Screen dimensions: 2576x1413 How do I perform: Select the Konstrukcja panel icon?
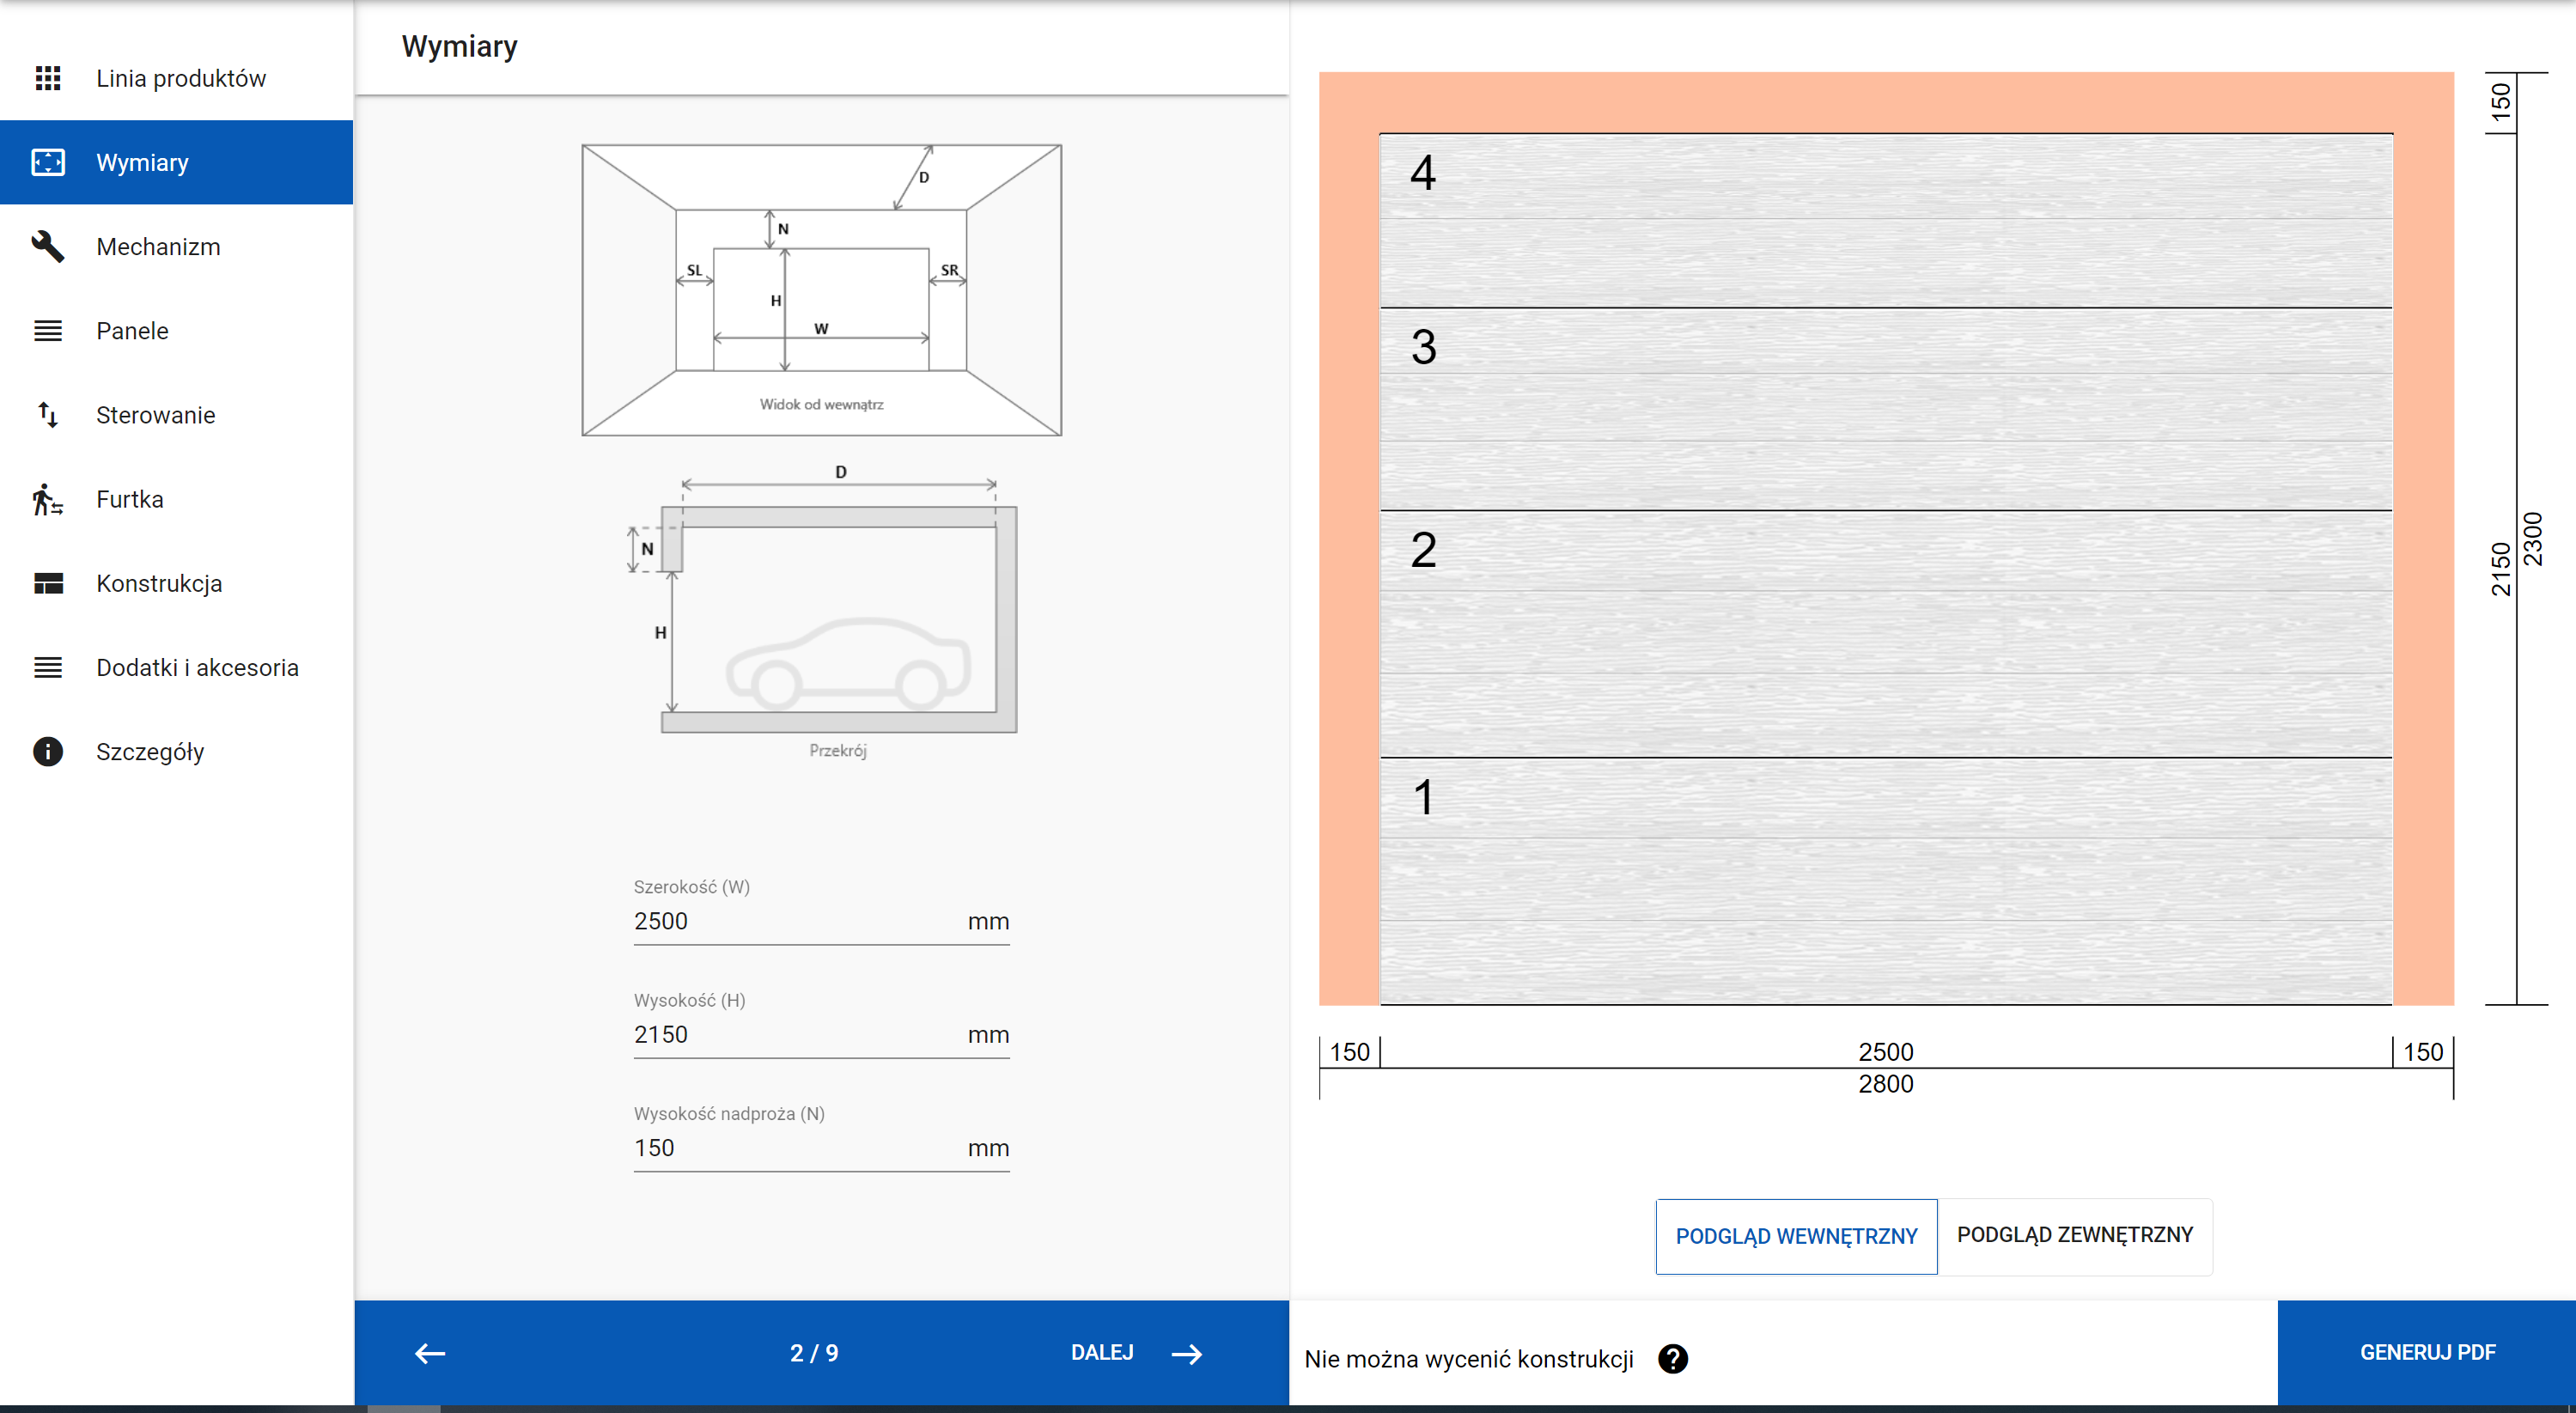pyautogui.click(x=48, y=582)
